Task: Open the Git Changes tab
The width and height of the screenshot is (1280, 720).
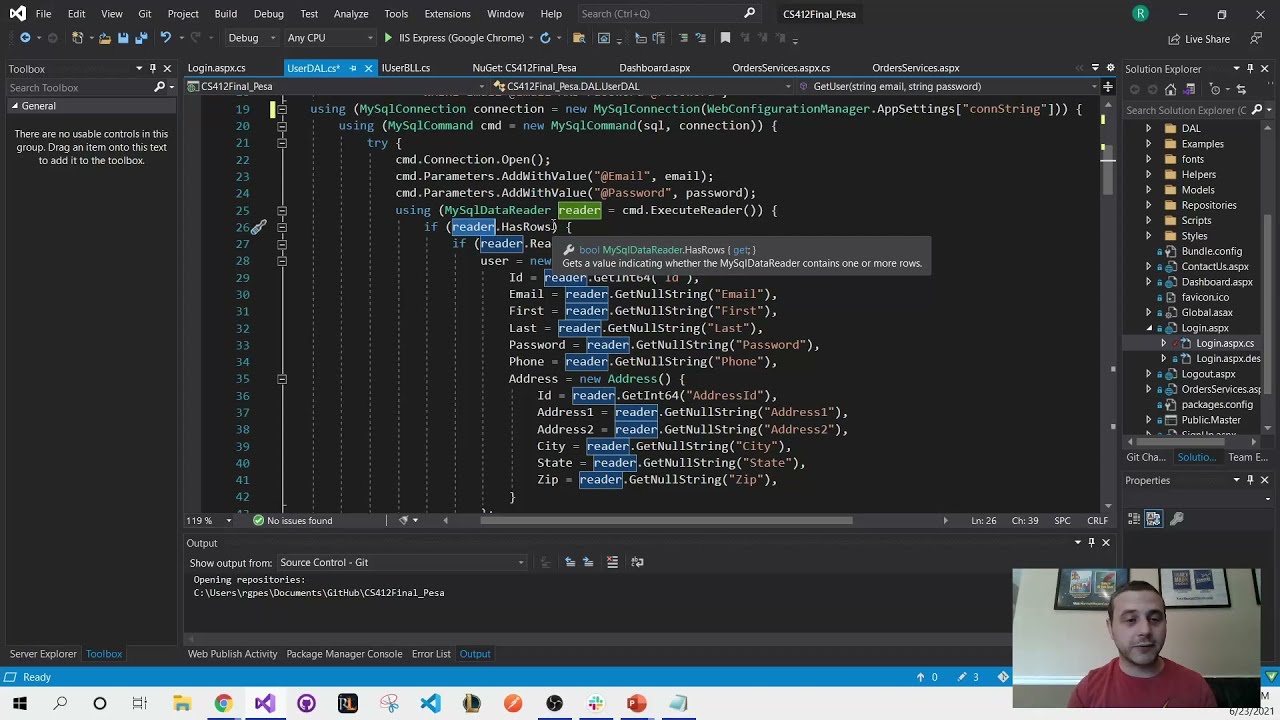Action: (x=1146, y=457)
